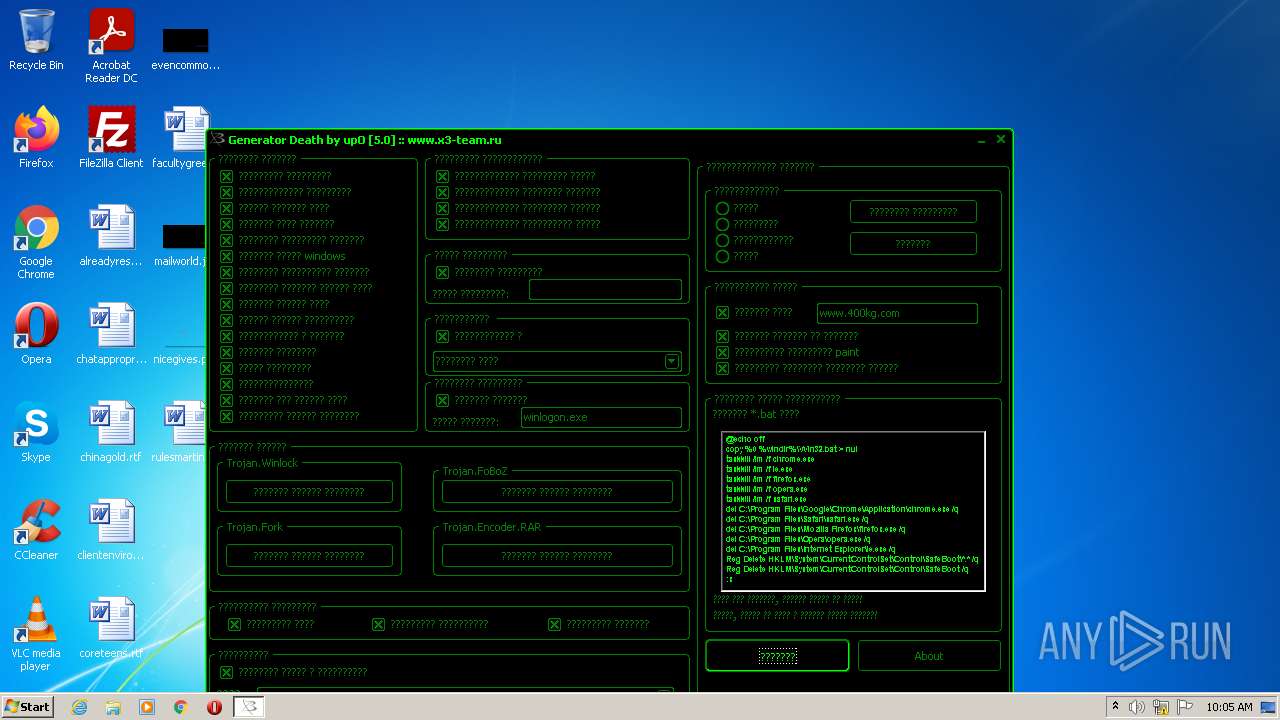The image size is (1280, 720).
Task: Select the Acrobat Reader DC desktop shortcut
Action: tap(111, 45)
